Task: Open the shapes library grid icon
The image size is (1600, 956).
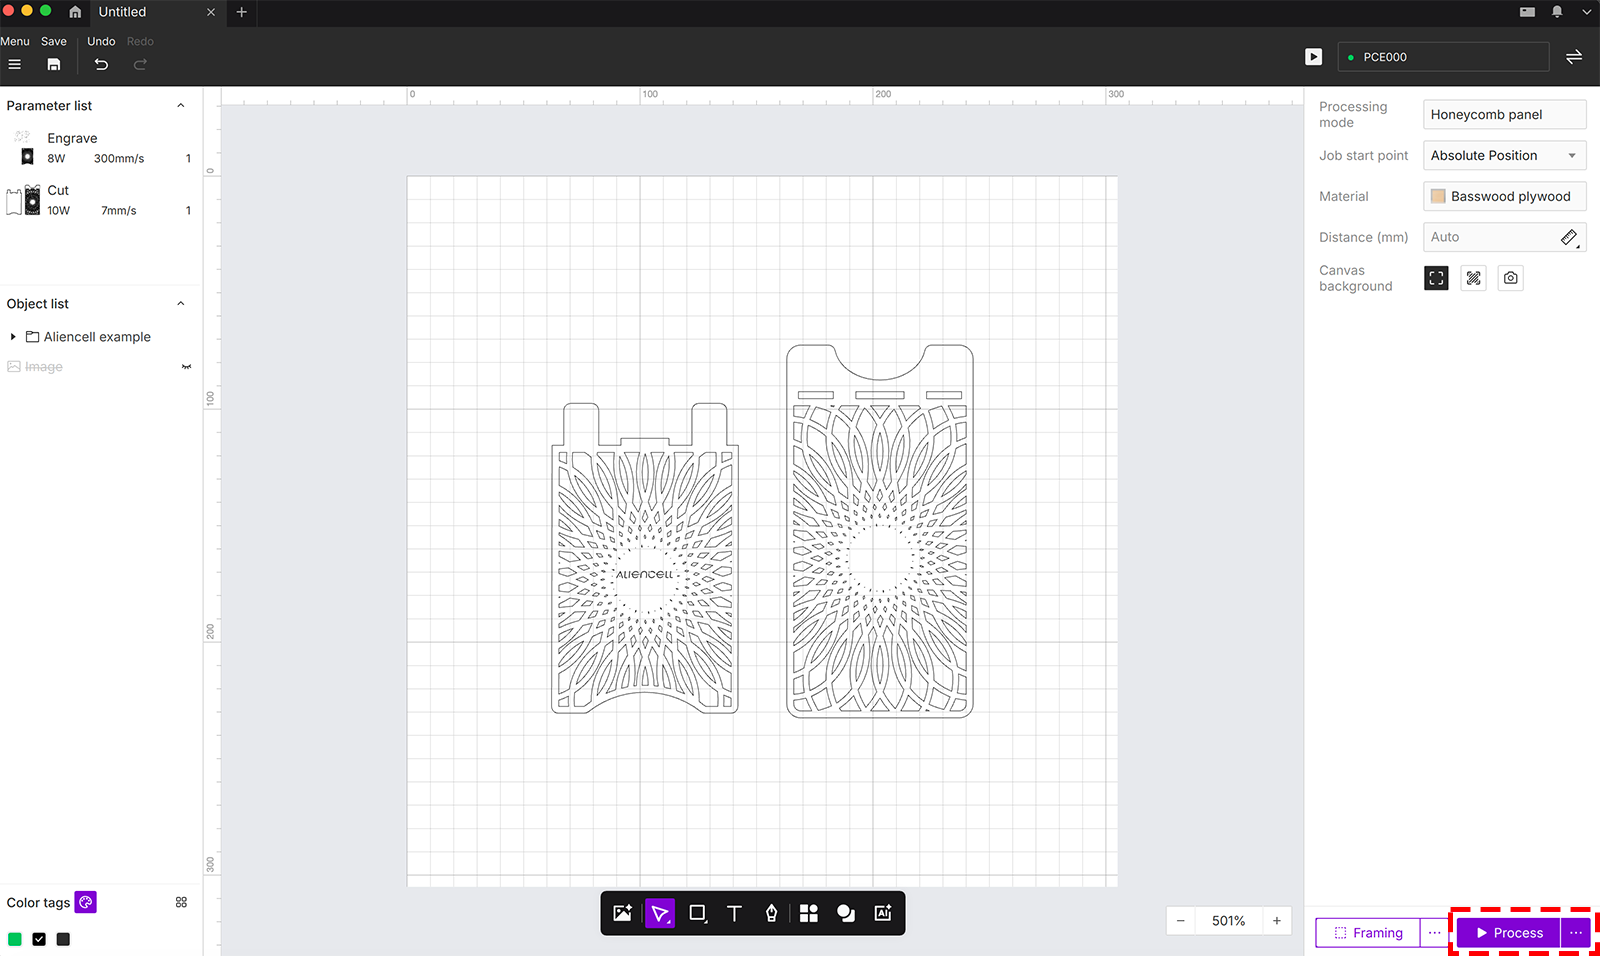Action: click(x=809, y=913)
